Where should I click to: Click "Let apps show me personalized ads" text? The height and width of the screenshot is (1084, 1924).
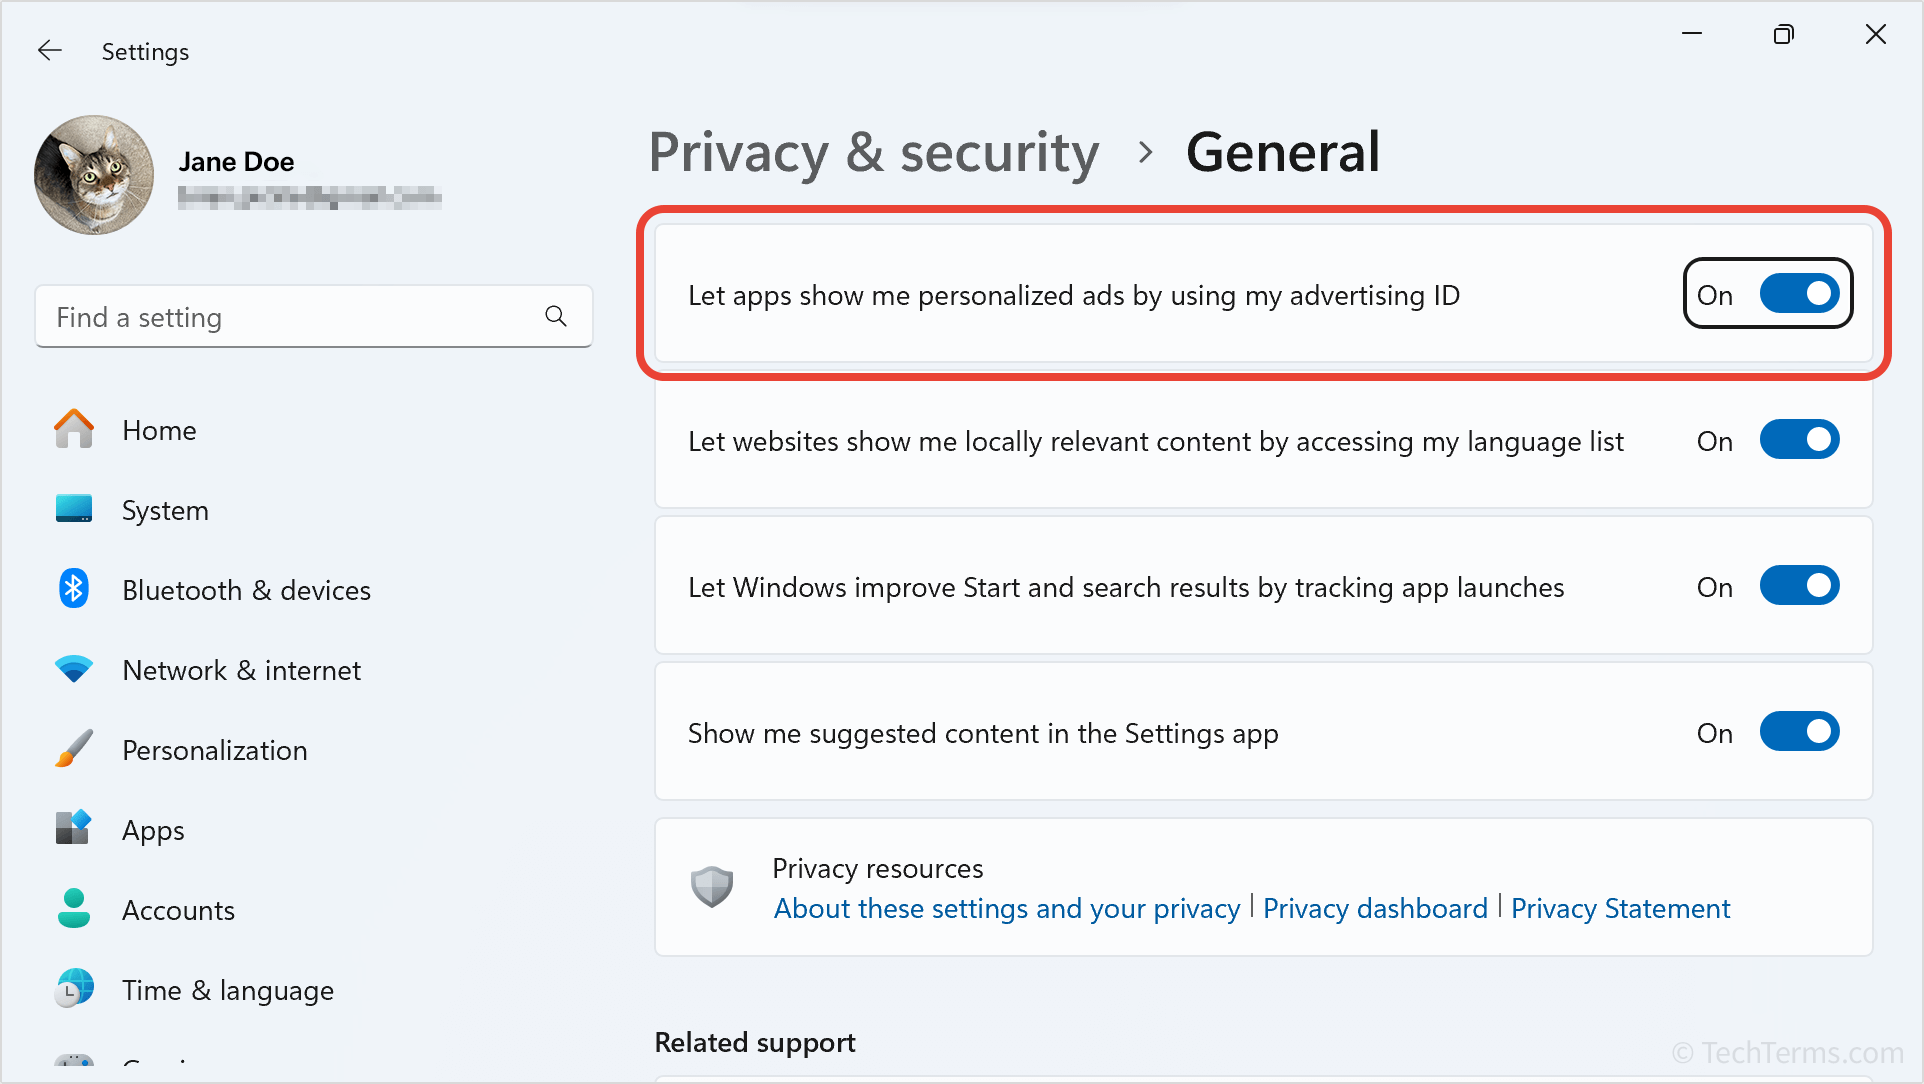1074,296
